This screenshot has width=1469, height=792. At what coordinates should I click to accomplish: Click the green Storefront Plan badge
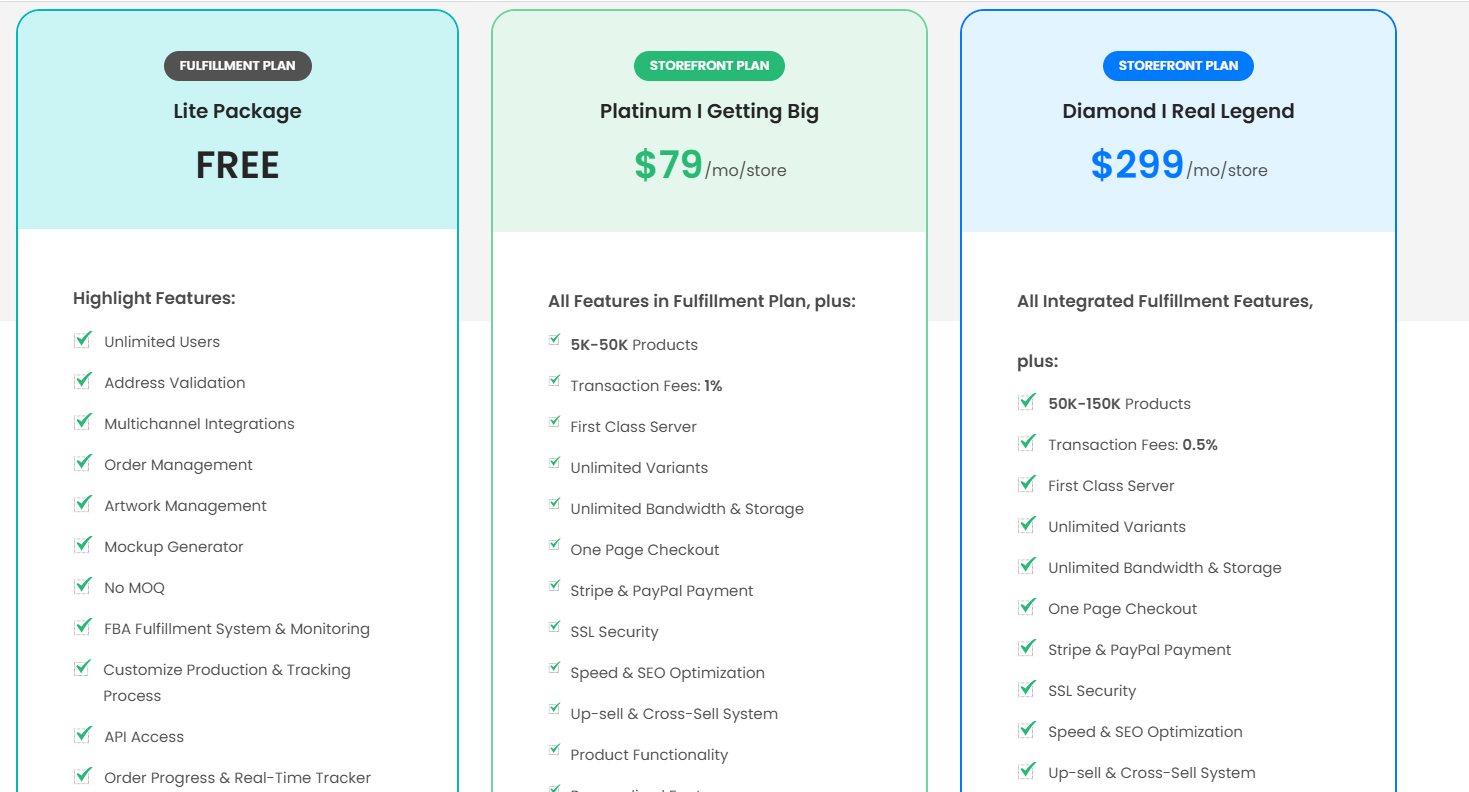[x=709, y=66]
